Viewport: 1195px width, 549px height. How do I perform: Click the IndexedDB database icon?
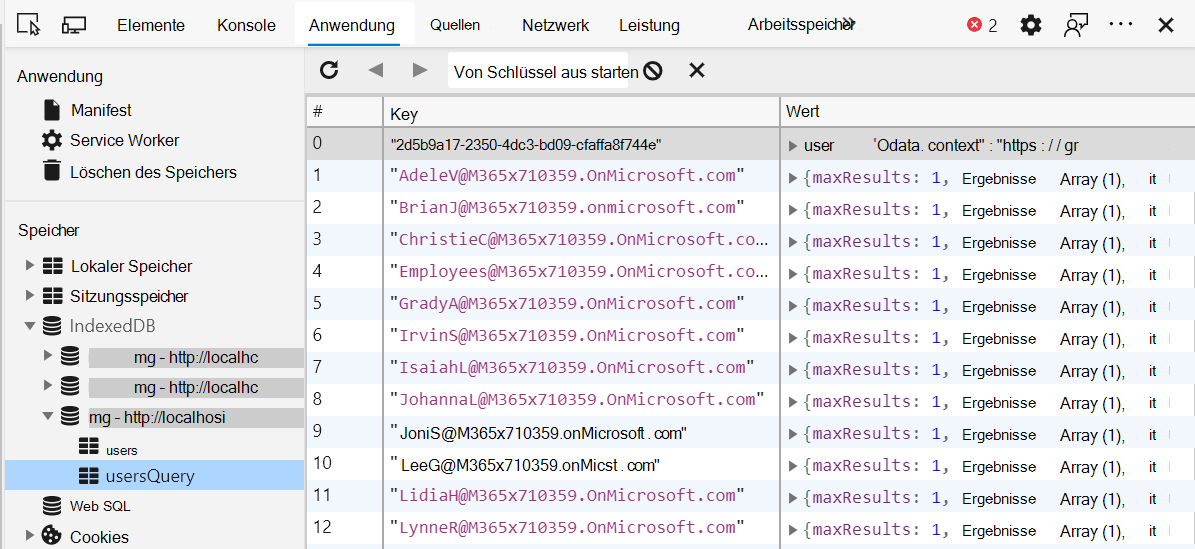pos(52,326)
